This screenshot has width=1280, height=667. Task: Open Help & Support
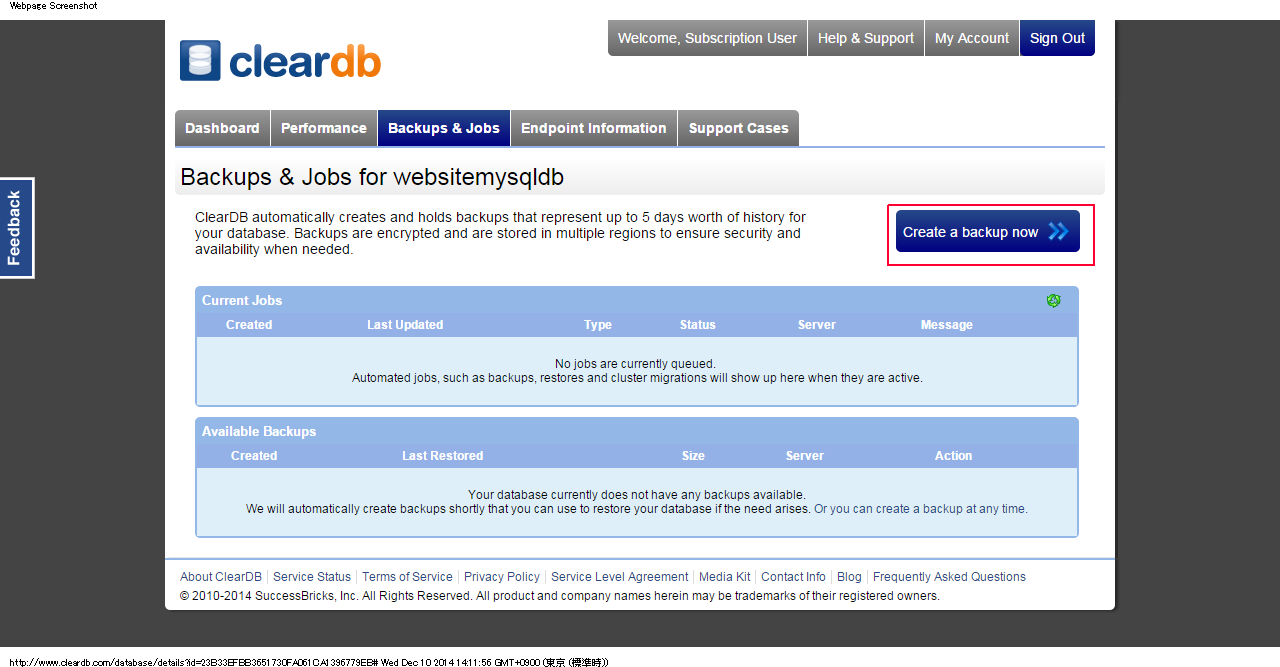pyautogui.click(x=865, y=38)
